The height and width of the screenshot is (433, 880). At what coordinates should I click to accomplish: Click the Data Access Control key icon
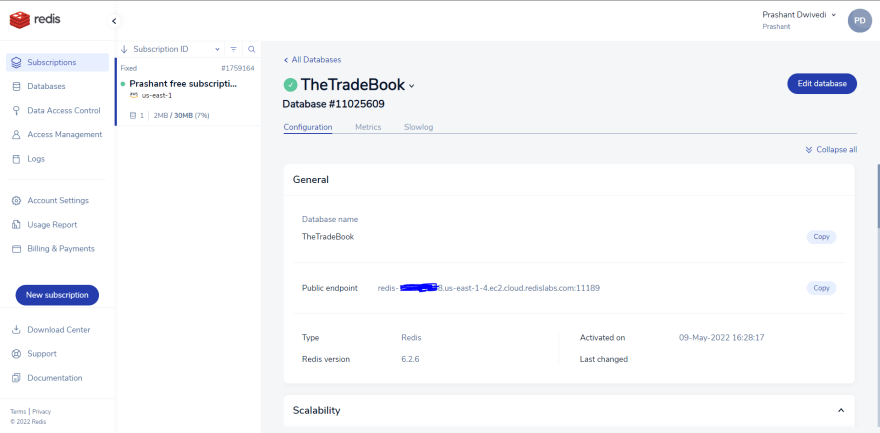click(16, 110)
